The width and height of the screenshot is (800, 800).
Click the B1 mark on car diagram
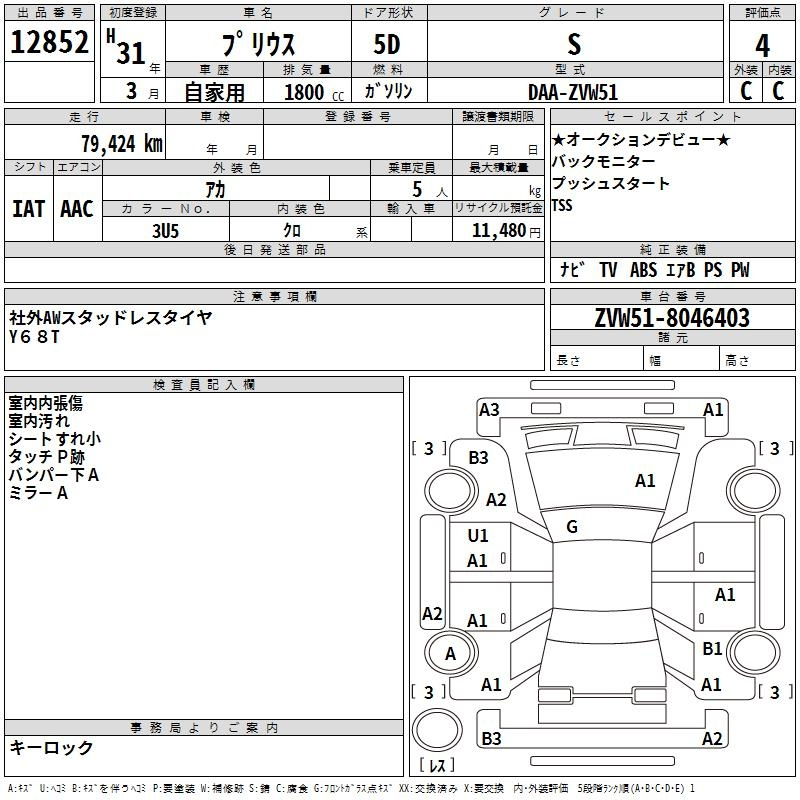[x=712, y=648]
